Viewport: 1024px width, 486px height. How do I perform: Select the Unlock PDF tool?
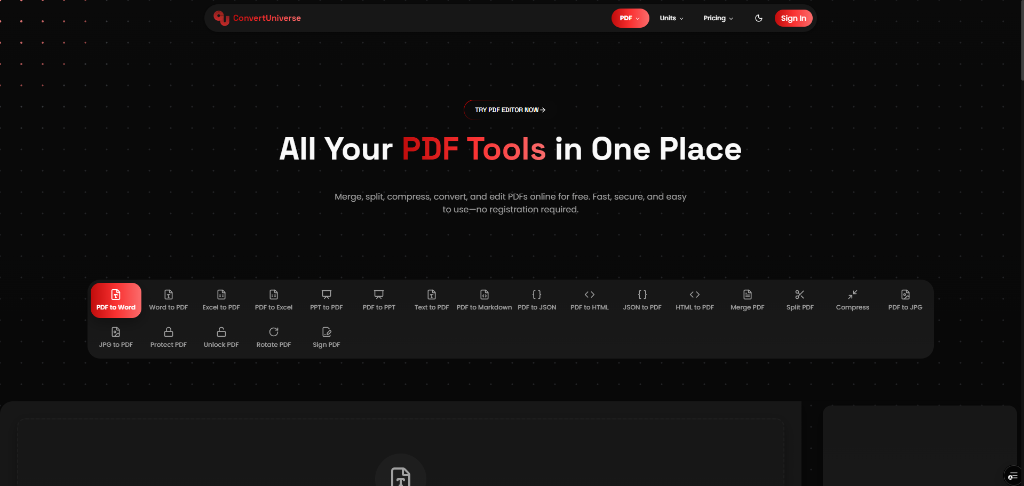(221, 336)
